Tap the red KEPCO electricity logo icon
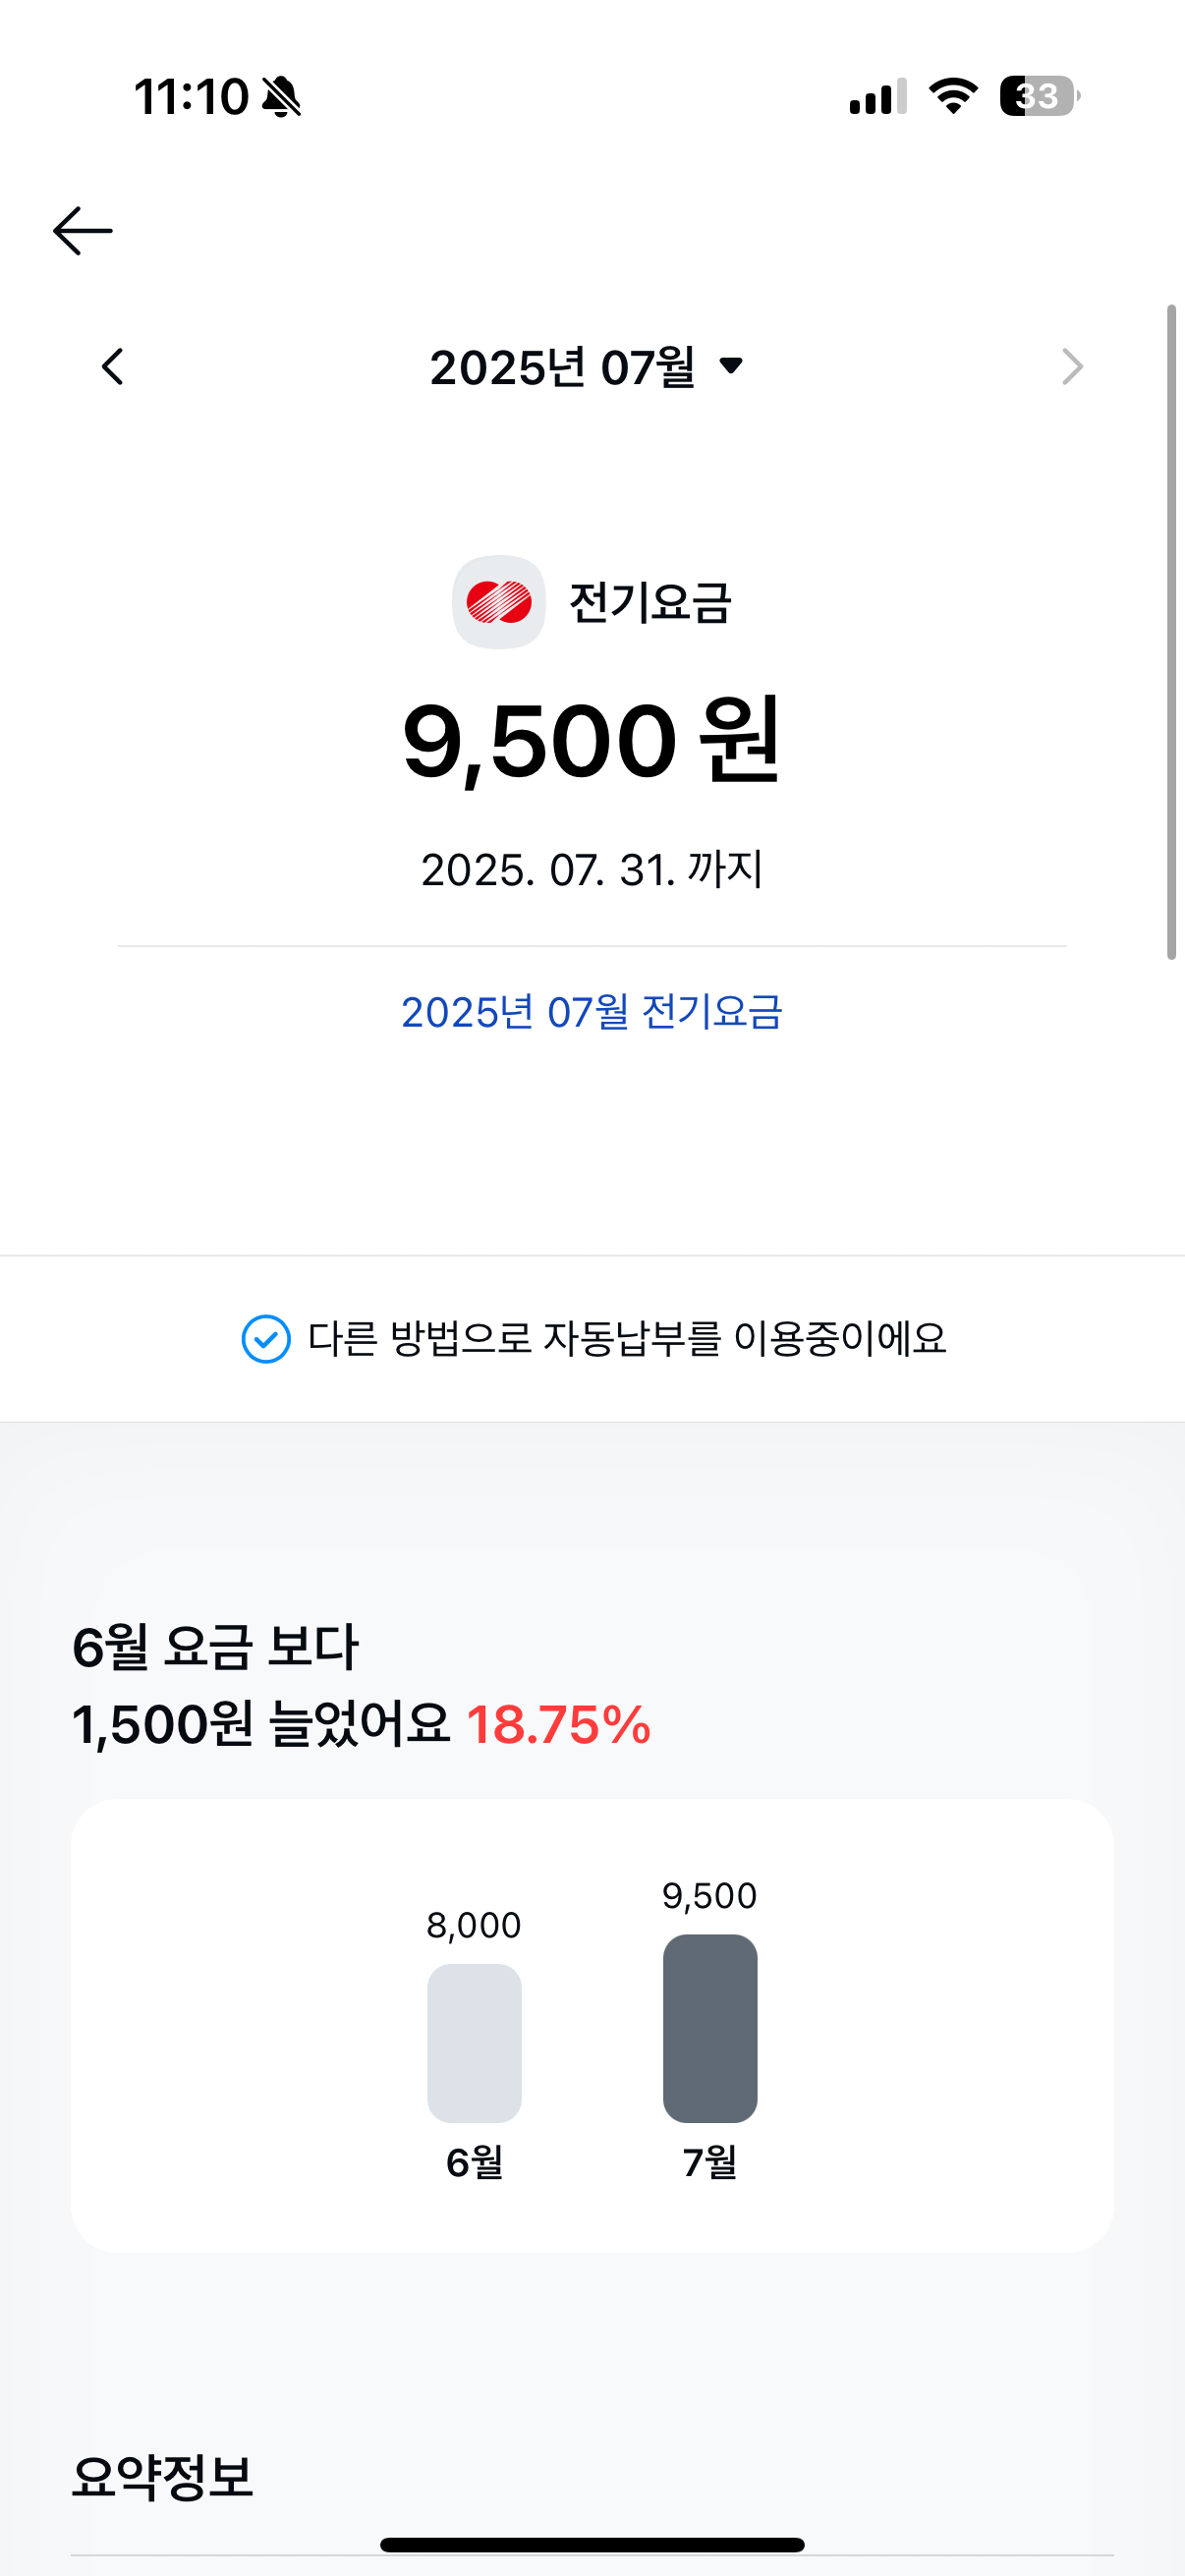 (499, 602)
